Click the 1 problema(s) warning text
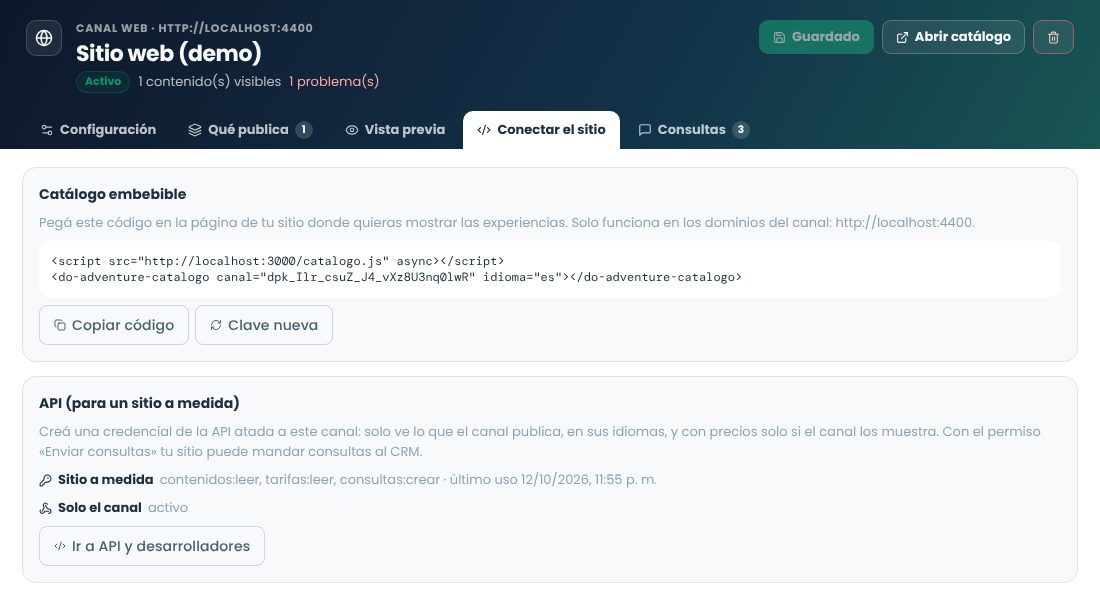This screenshot has width=1100, height=600. point(334,81)
